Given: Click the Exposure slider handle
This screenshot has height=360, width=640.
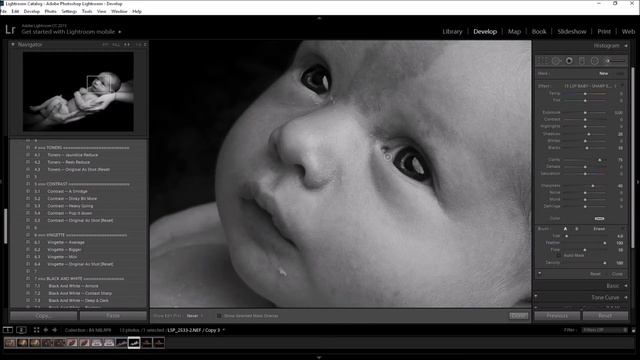Looking at the screenshot, I should coord(585,113).
